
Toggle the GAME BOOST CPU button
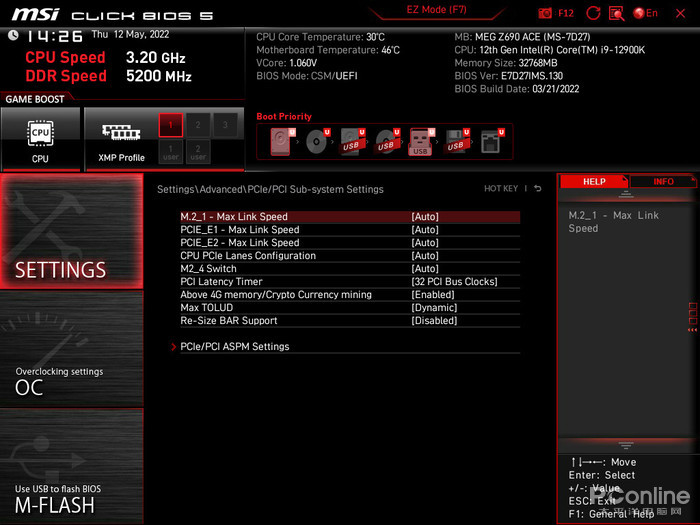click(x=41, y=139)
